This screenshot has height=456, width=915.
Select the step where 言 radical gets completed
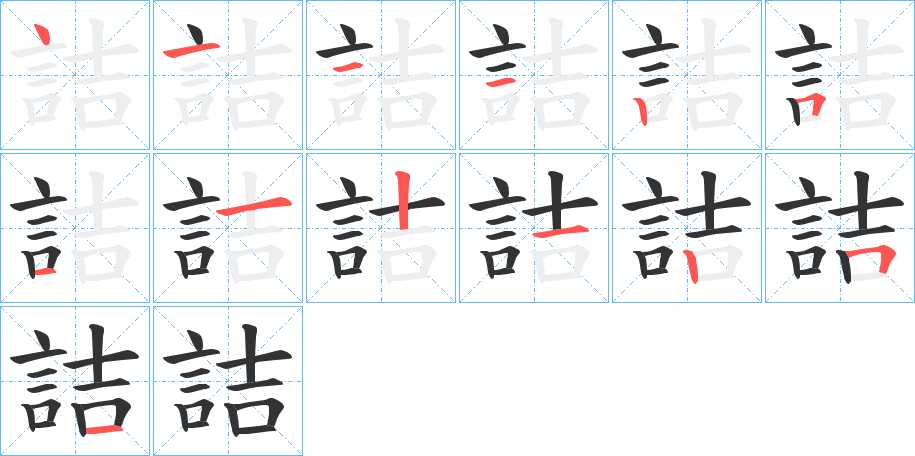(x=75, y=228)
